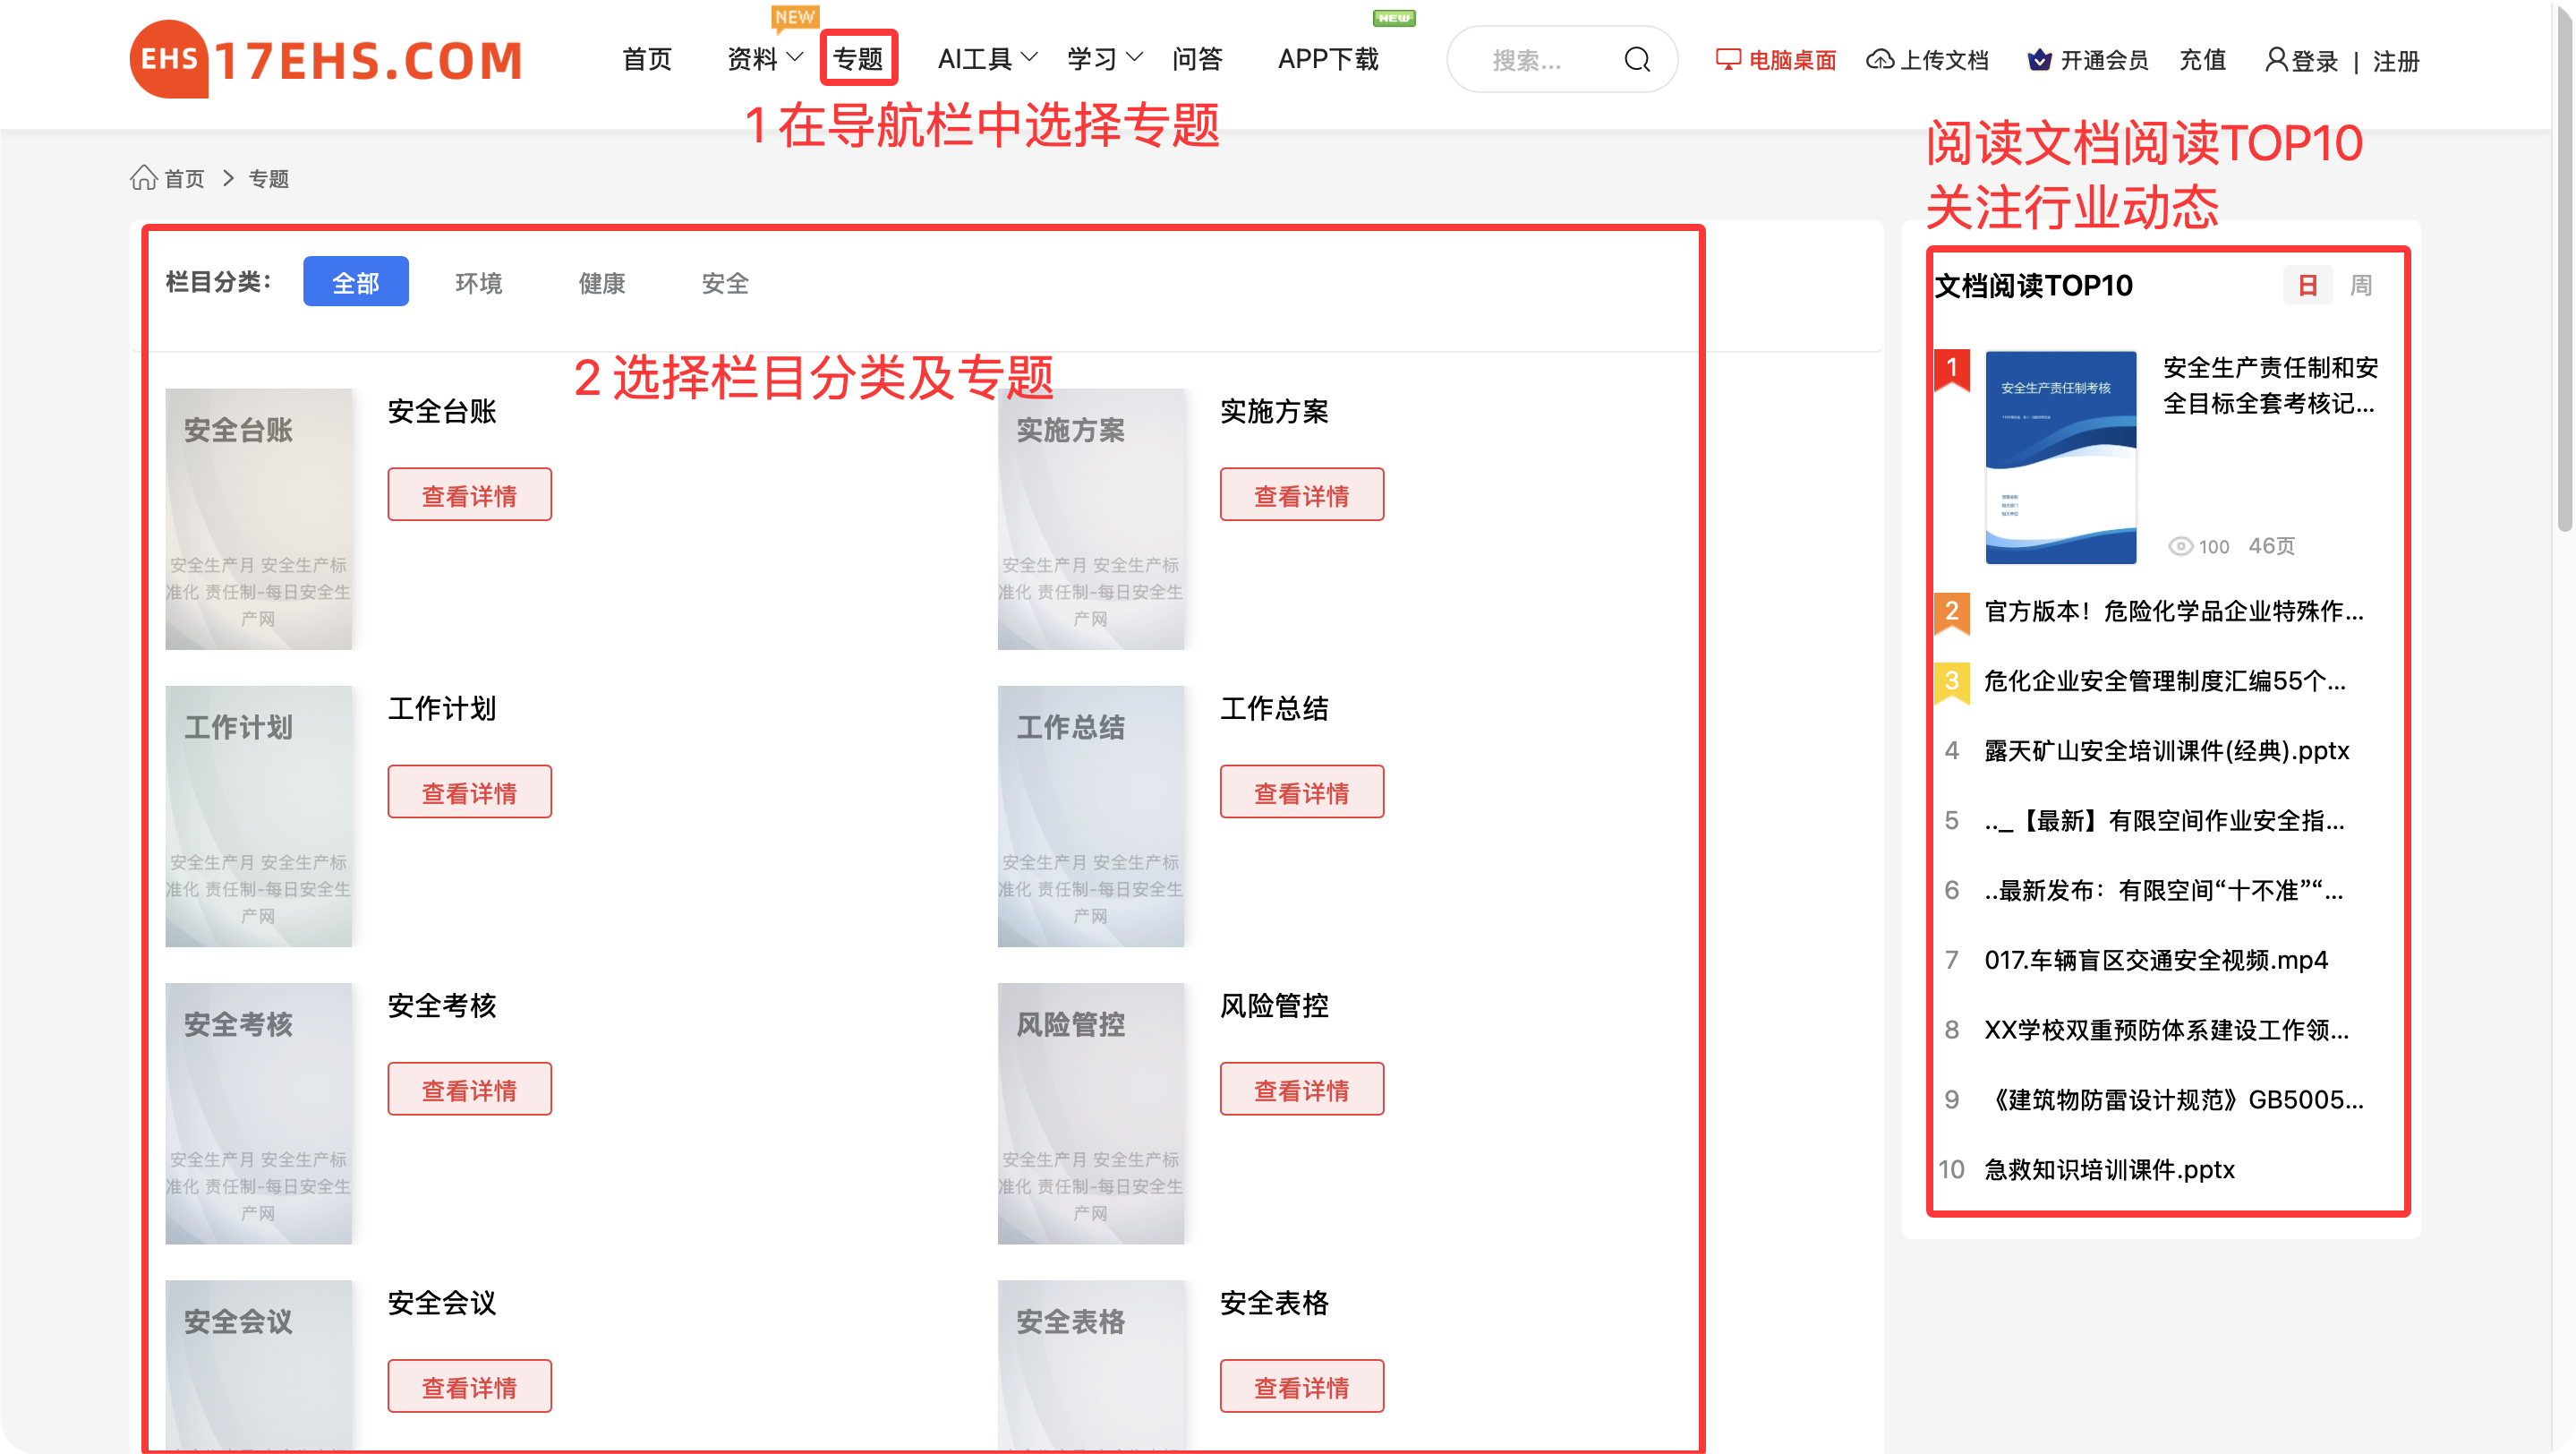
Task: Click 查看详情 for 风险管控
Action: tap(1302, 1089)
